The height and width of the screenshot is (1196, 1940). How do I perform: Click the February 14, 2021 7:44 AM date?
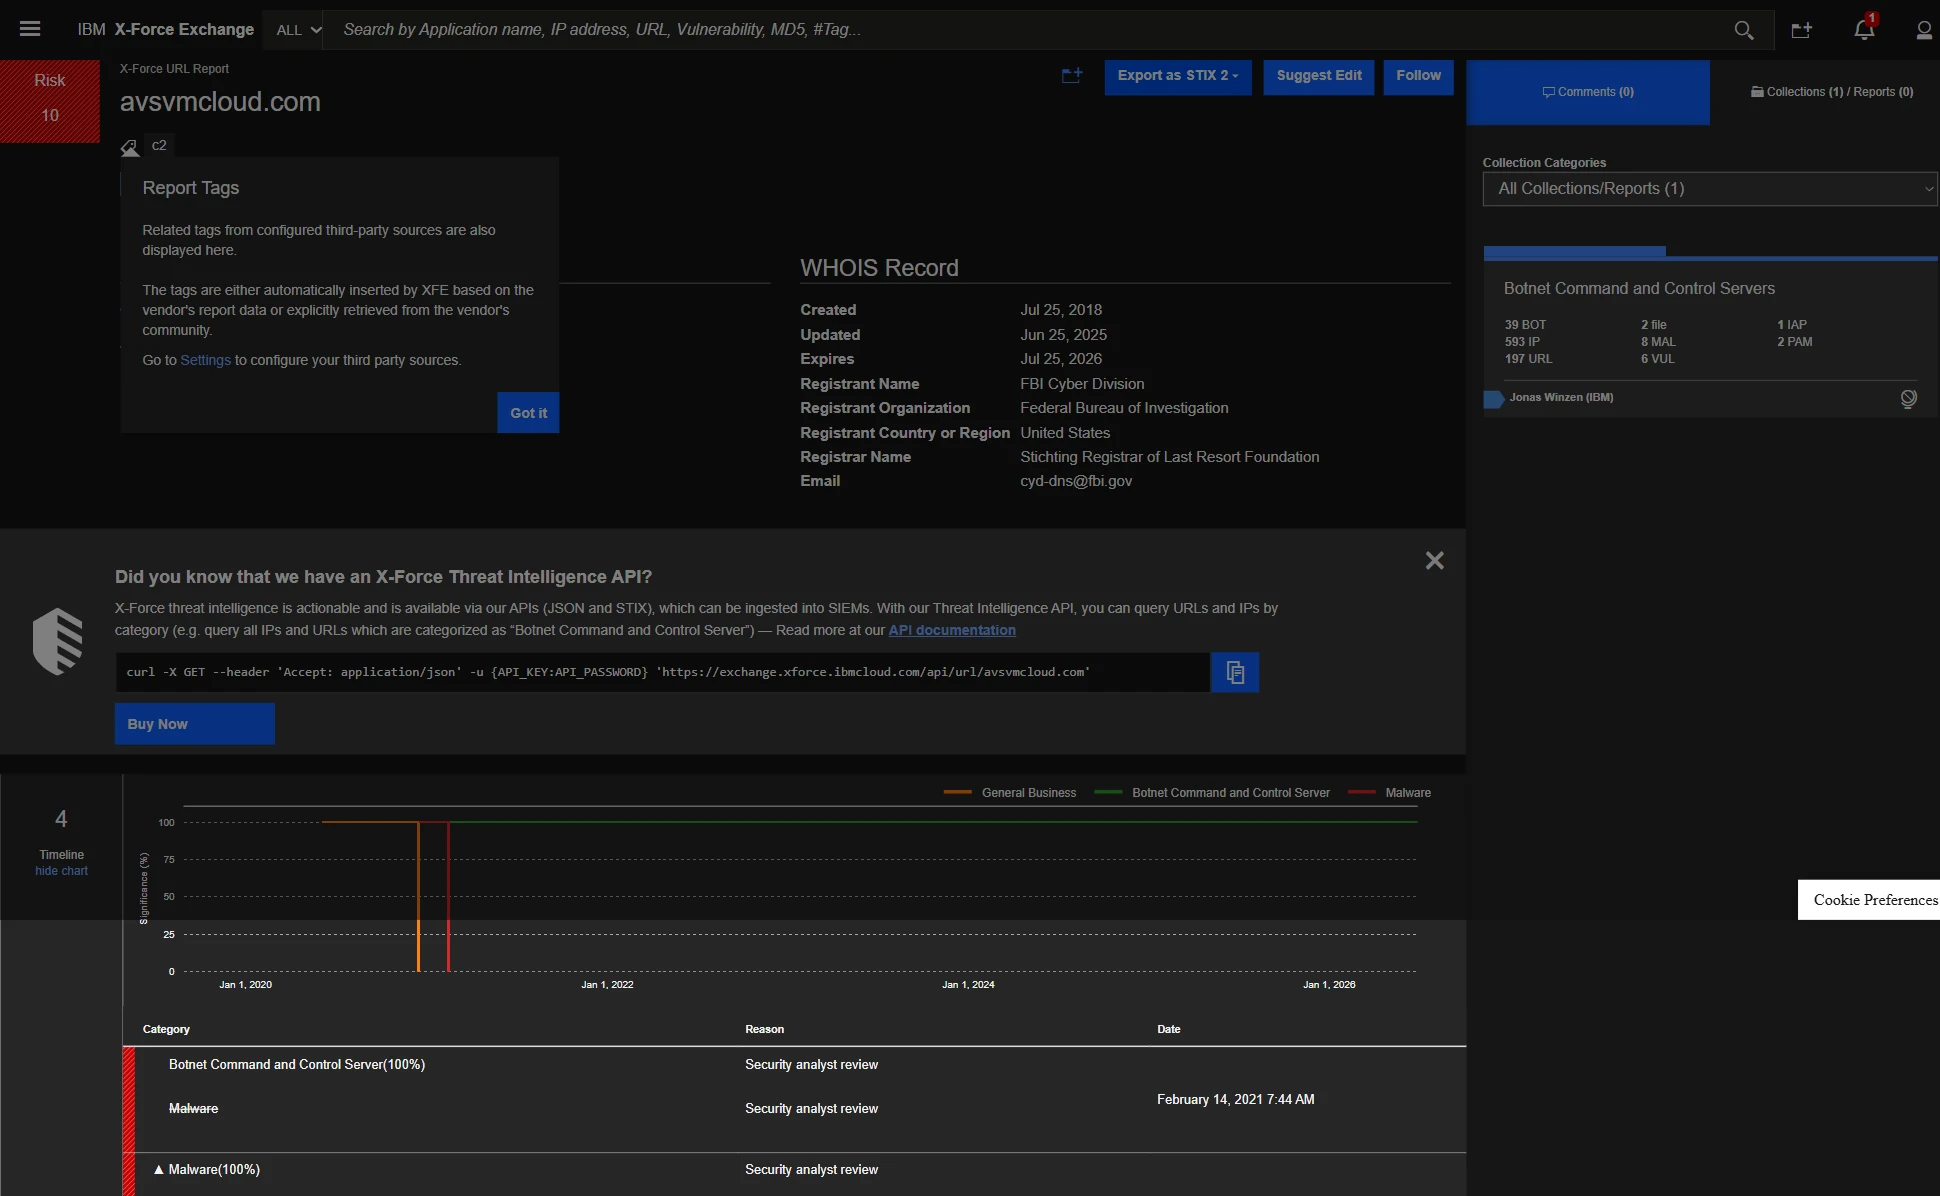coord(1235,1100)
